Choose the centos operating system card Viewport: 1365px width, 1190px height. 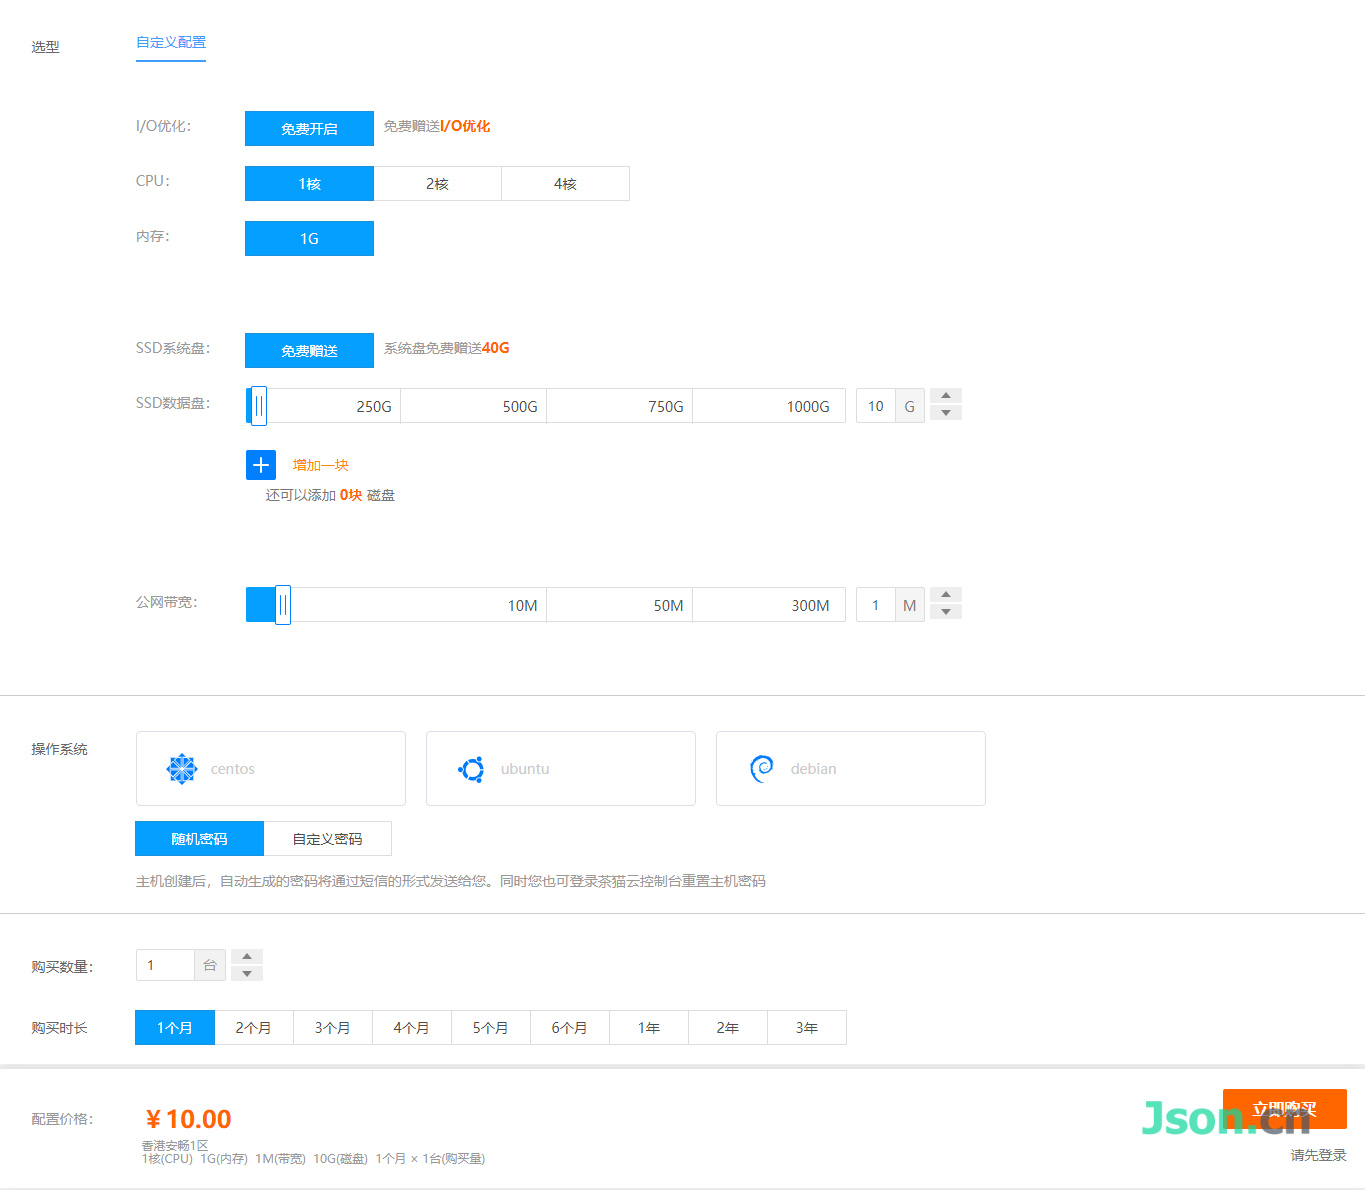(x=271, y=768)
